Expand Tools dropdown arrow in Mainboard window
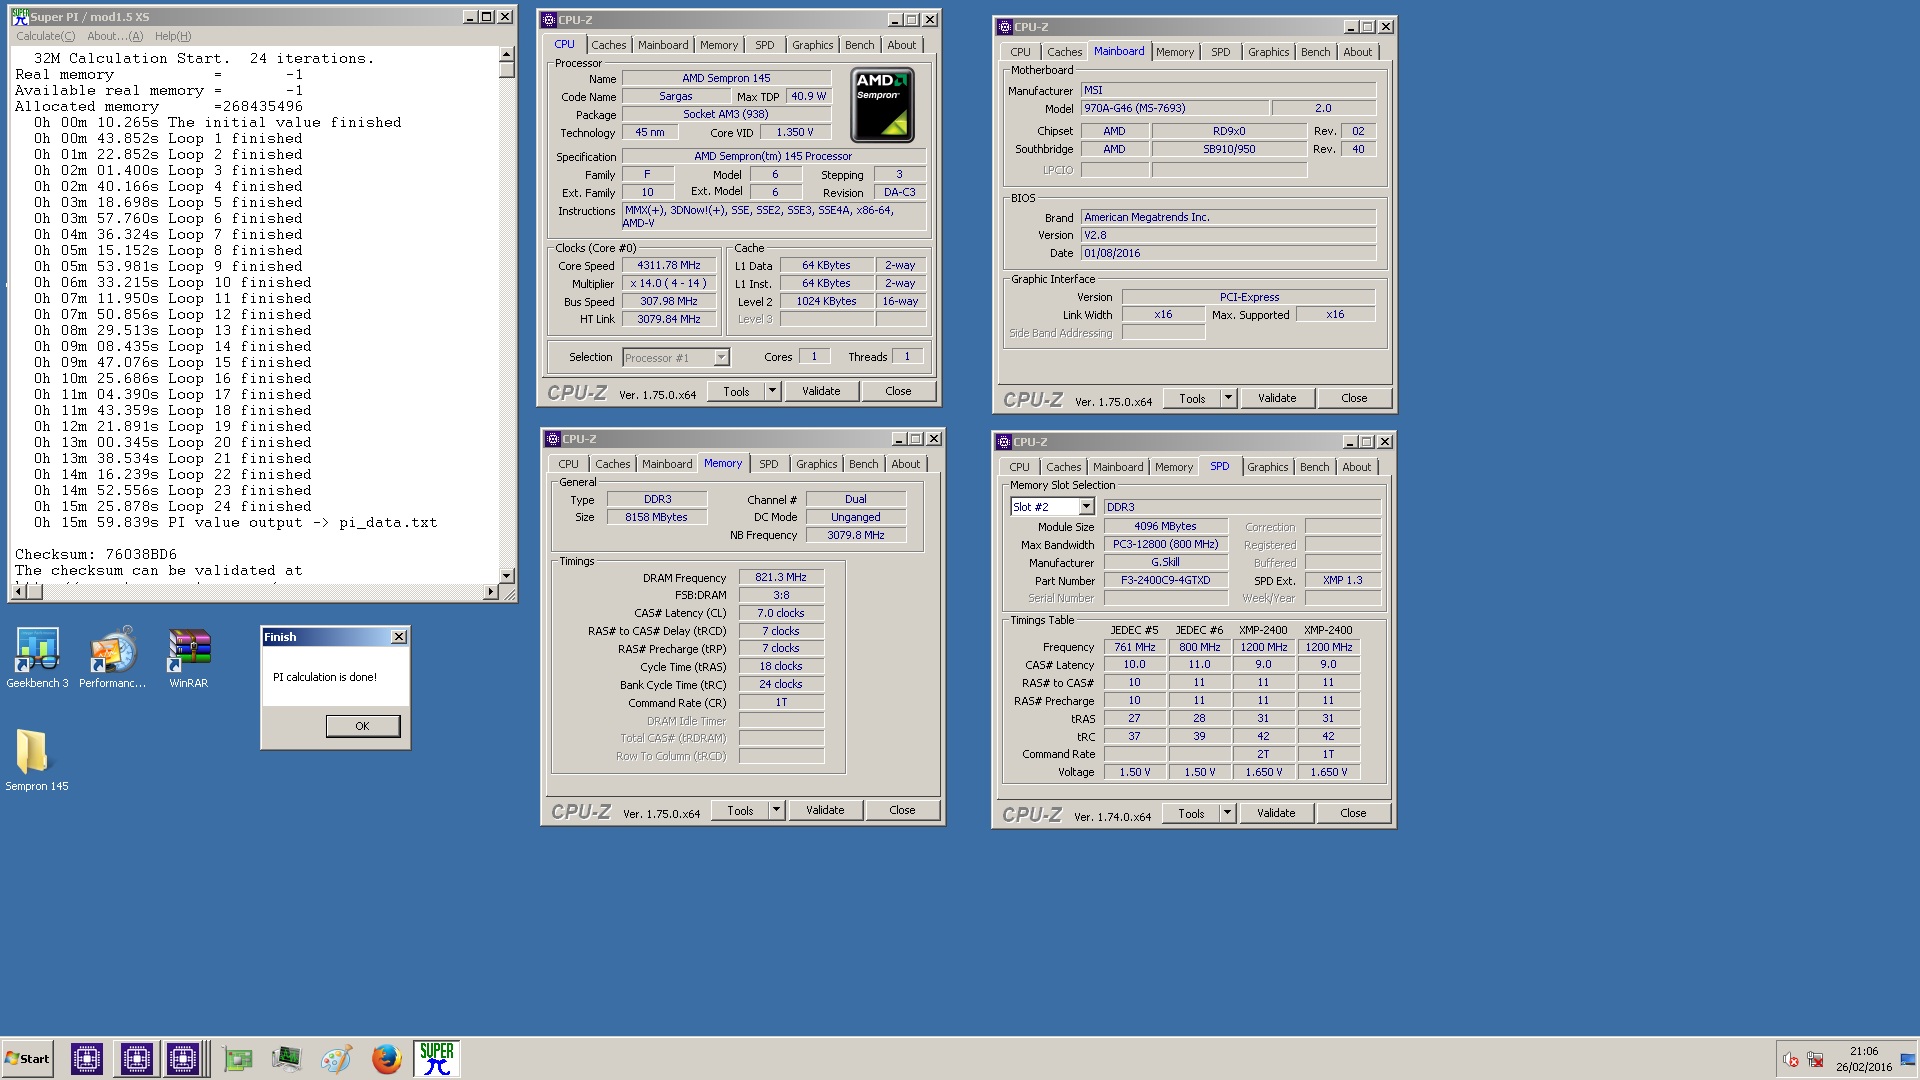 [x=1228, y=399]
